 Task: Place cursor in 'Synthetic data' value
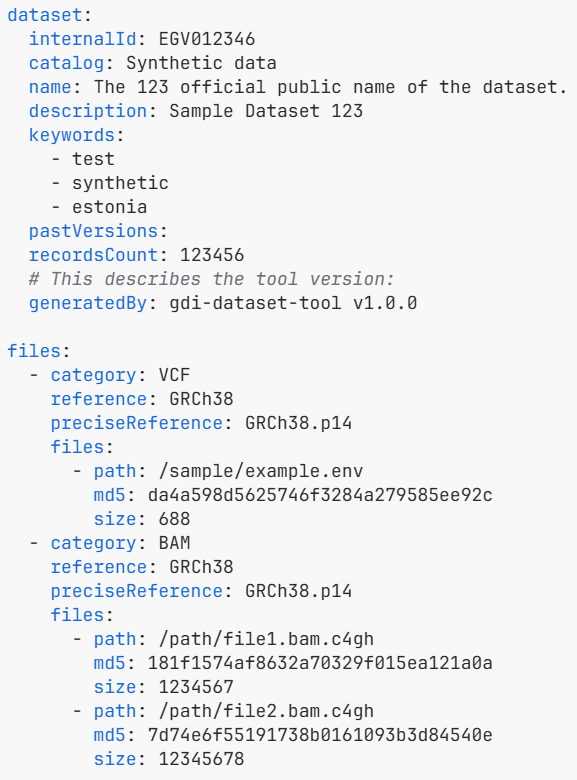click(201, 63)
